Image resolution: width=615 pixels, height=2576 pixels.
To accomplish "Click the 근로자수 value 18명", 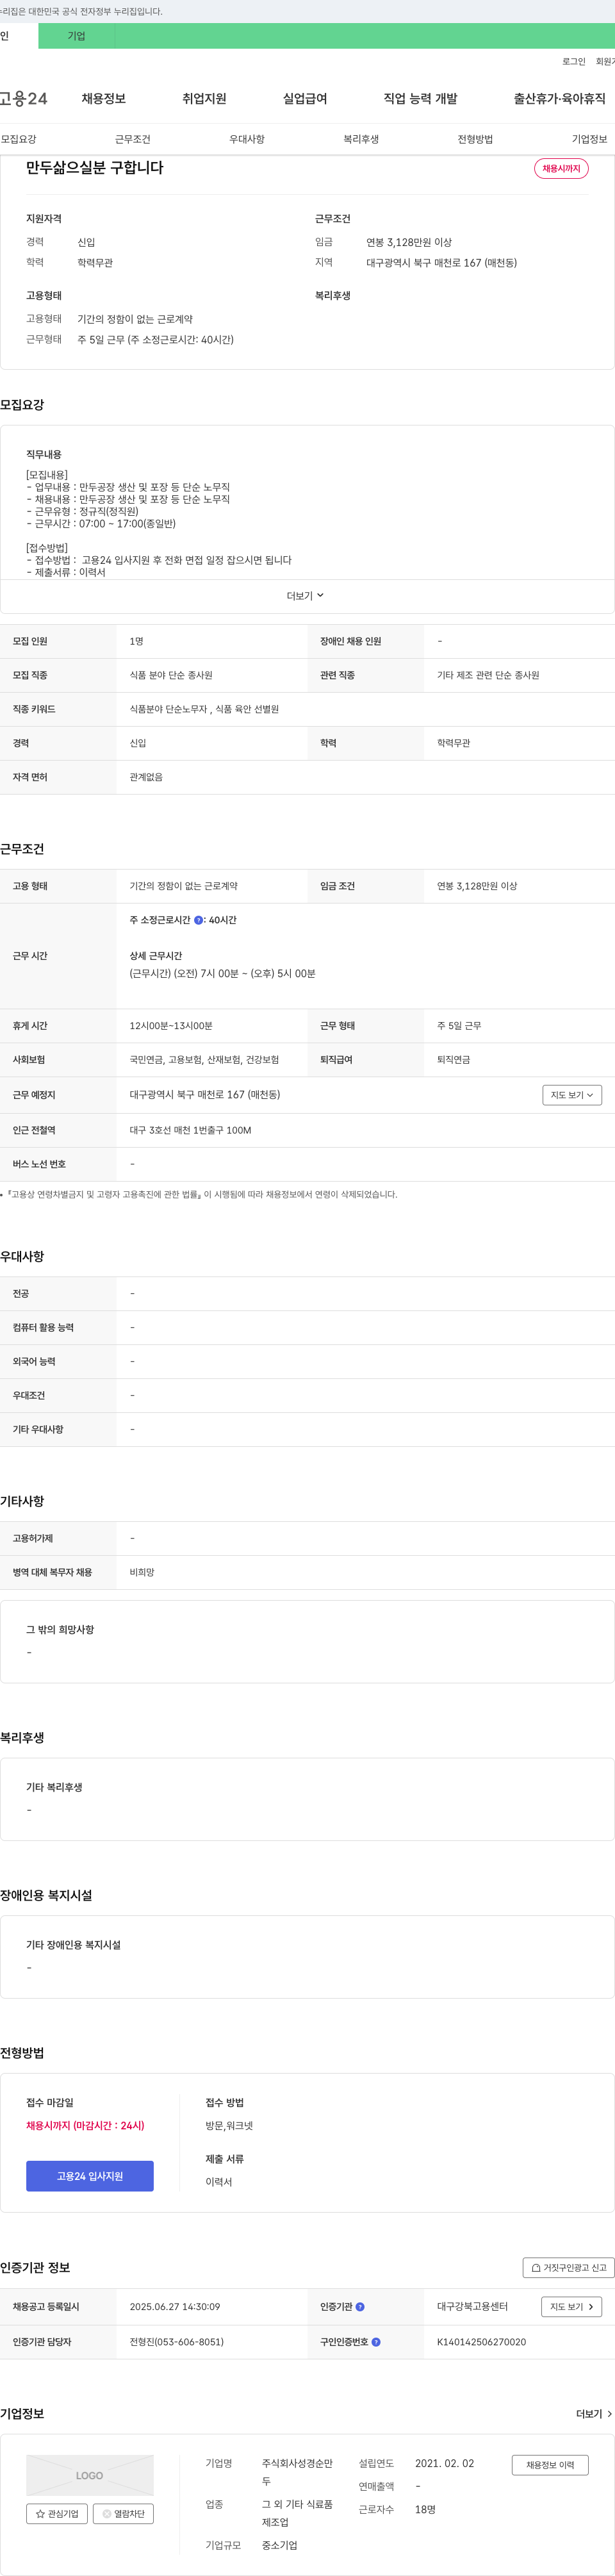I will 425,2510.
